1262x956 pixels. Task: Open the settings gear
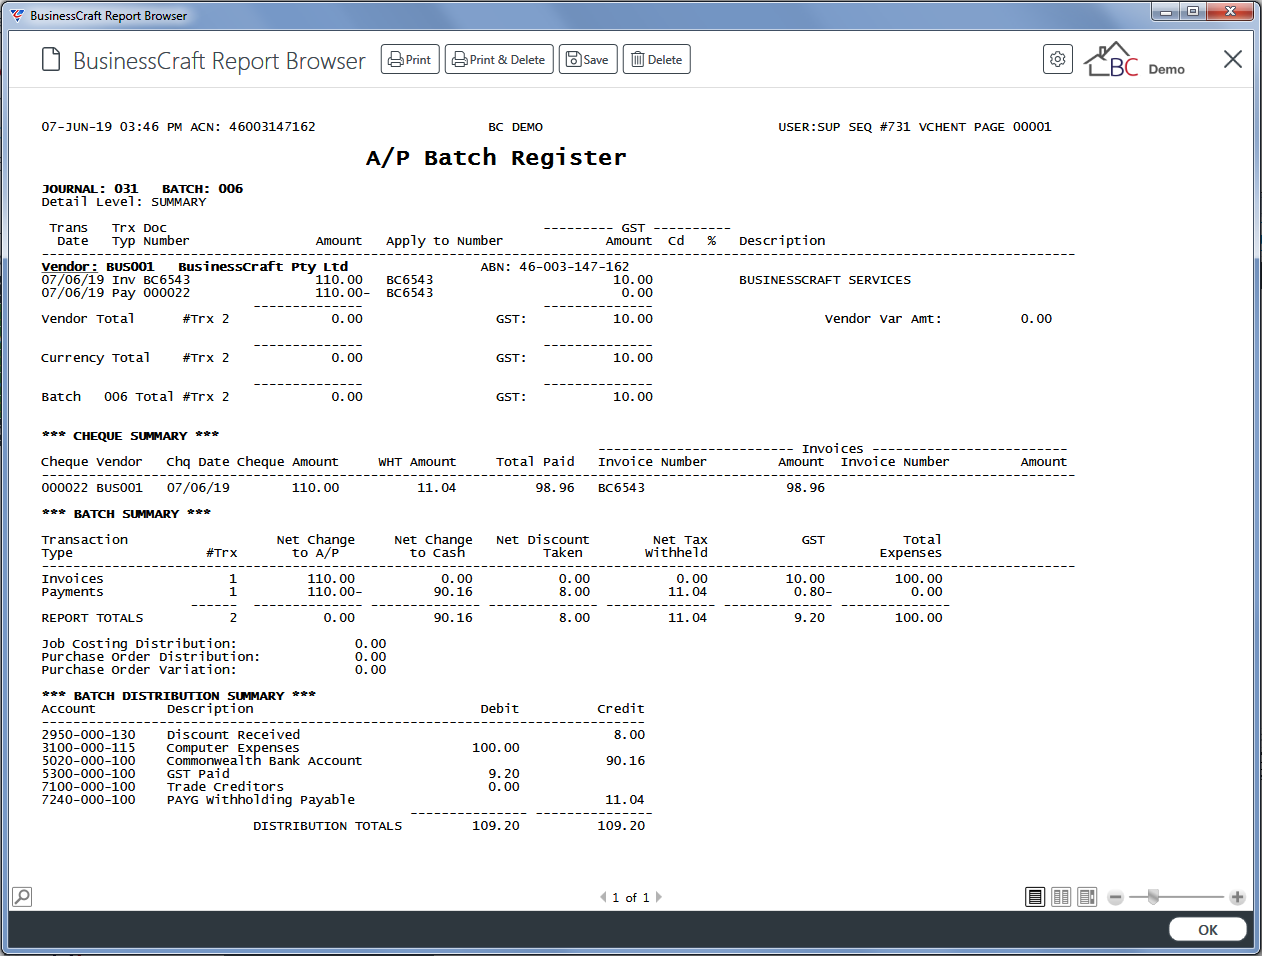pos(1058,59)
